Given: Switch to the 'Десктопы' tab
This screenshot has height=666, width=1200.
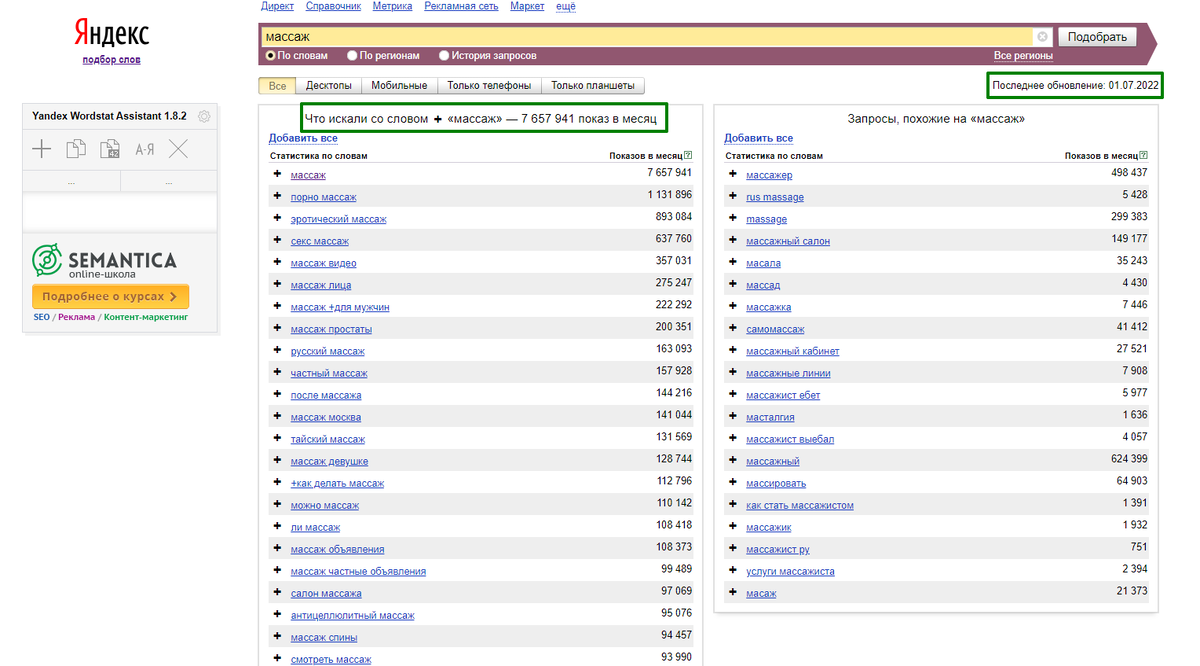Looking at the screenshot, I should tap(328, 86).
